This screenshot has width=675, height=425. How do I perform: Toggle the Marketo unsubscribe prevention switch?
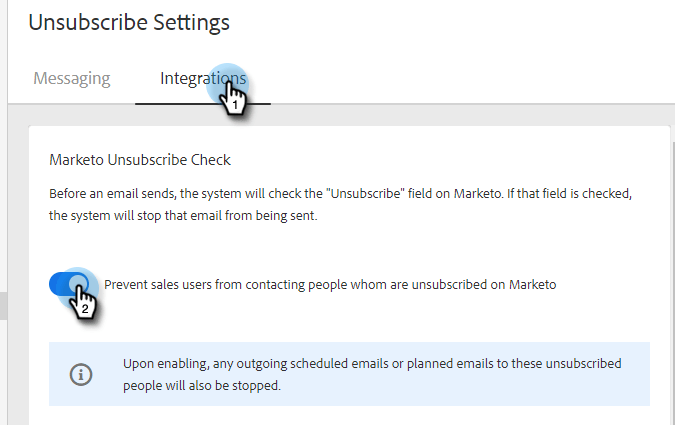click(x=69, y=284)
